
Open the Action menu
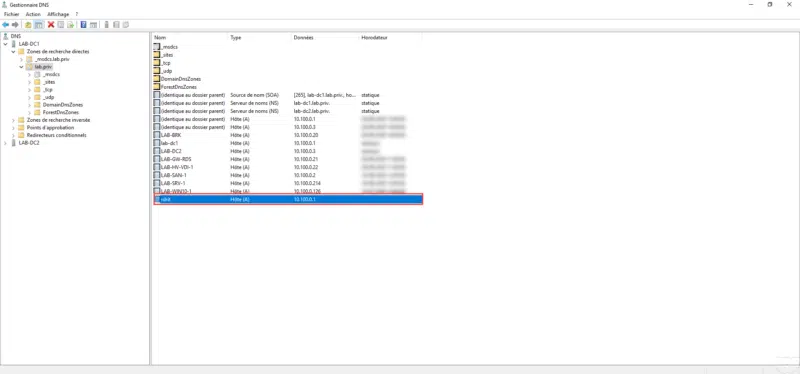click(33, 14)
